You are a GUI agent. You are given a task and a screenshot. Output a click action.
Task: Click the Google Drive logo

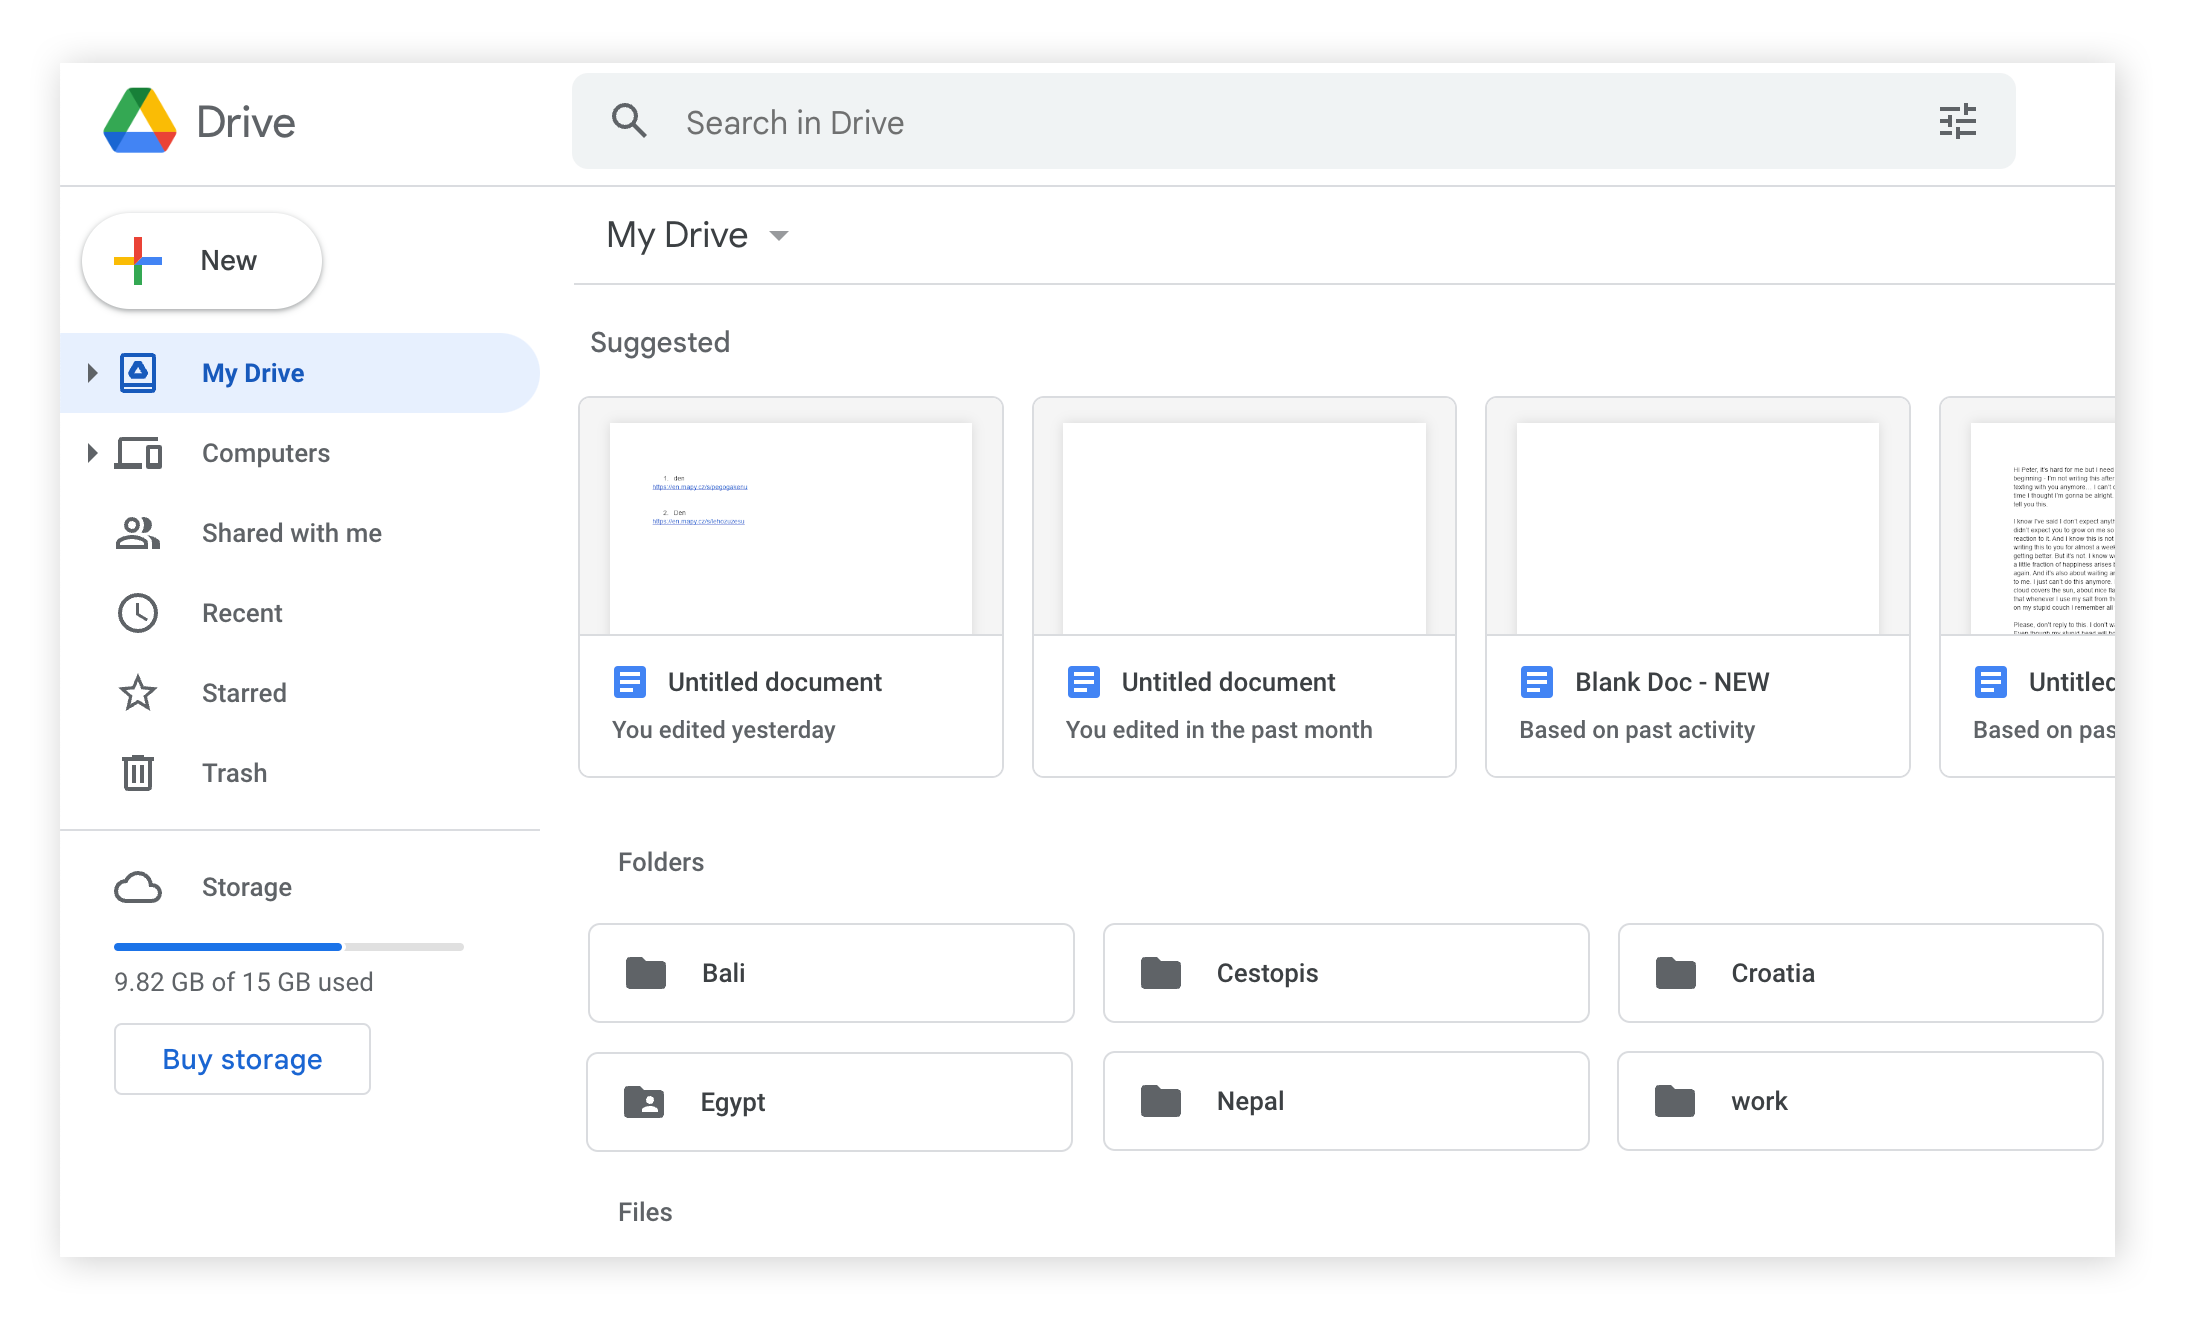tap(141, 121)
